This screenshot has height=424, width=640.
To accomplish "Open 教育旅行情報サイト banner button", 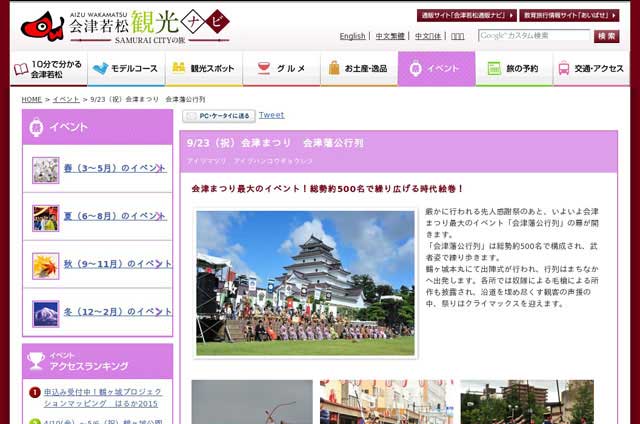I will click(x=569, y=15).
